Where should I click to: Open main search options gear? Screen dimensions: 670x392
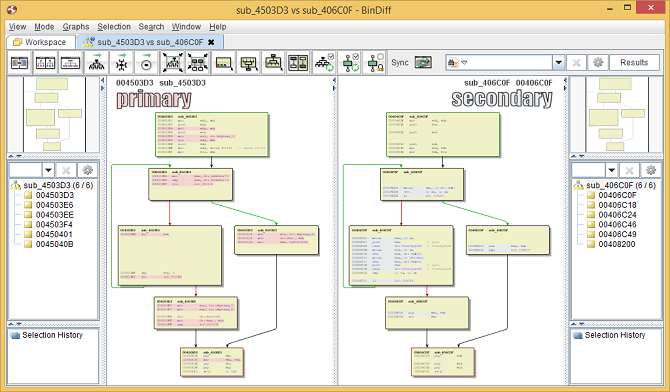(x=598, y=63)
